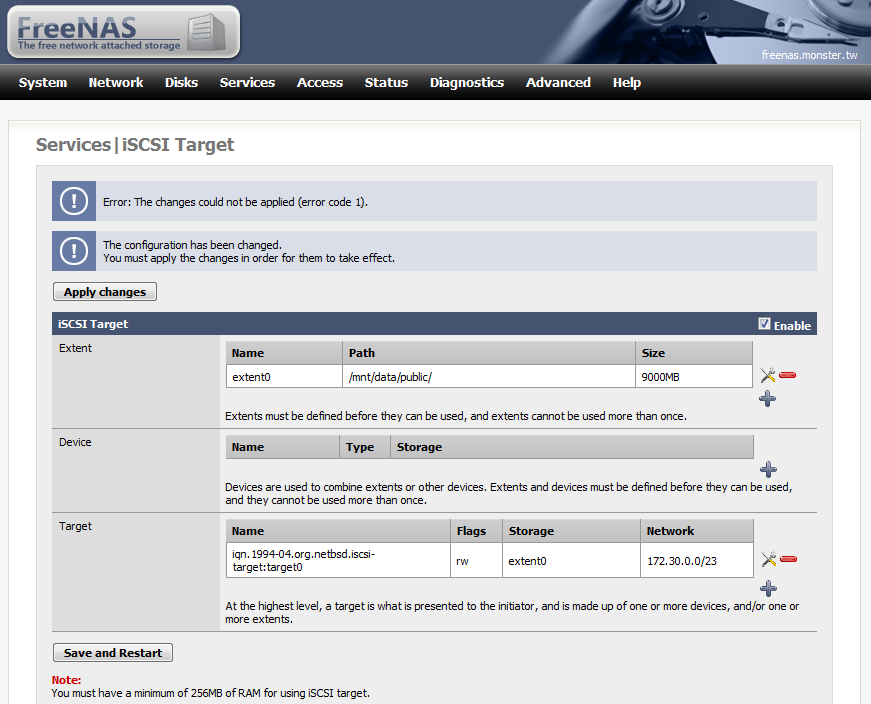Select the /mnt/data/public/ path cell
The width and height of the screenshot is (871, 704).
point(489,377)
